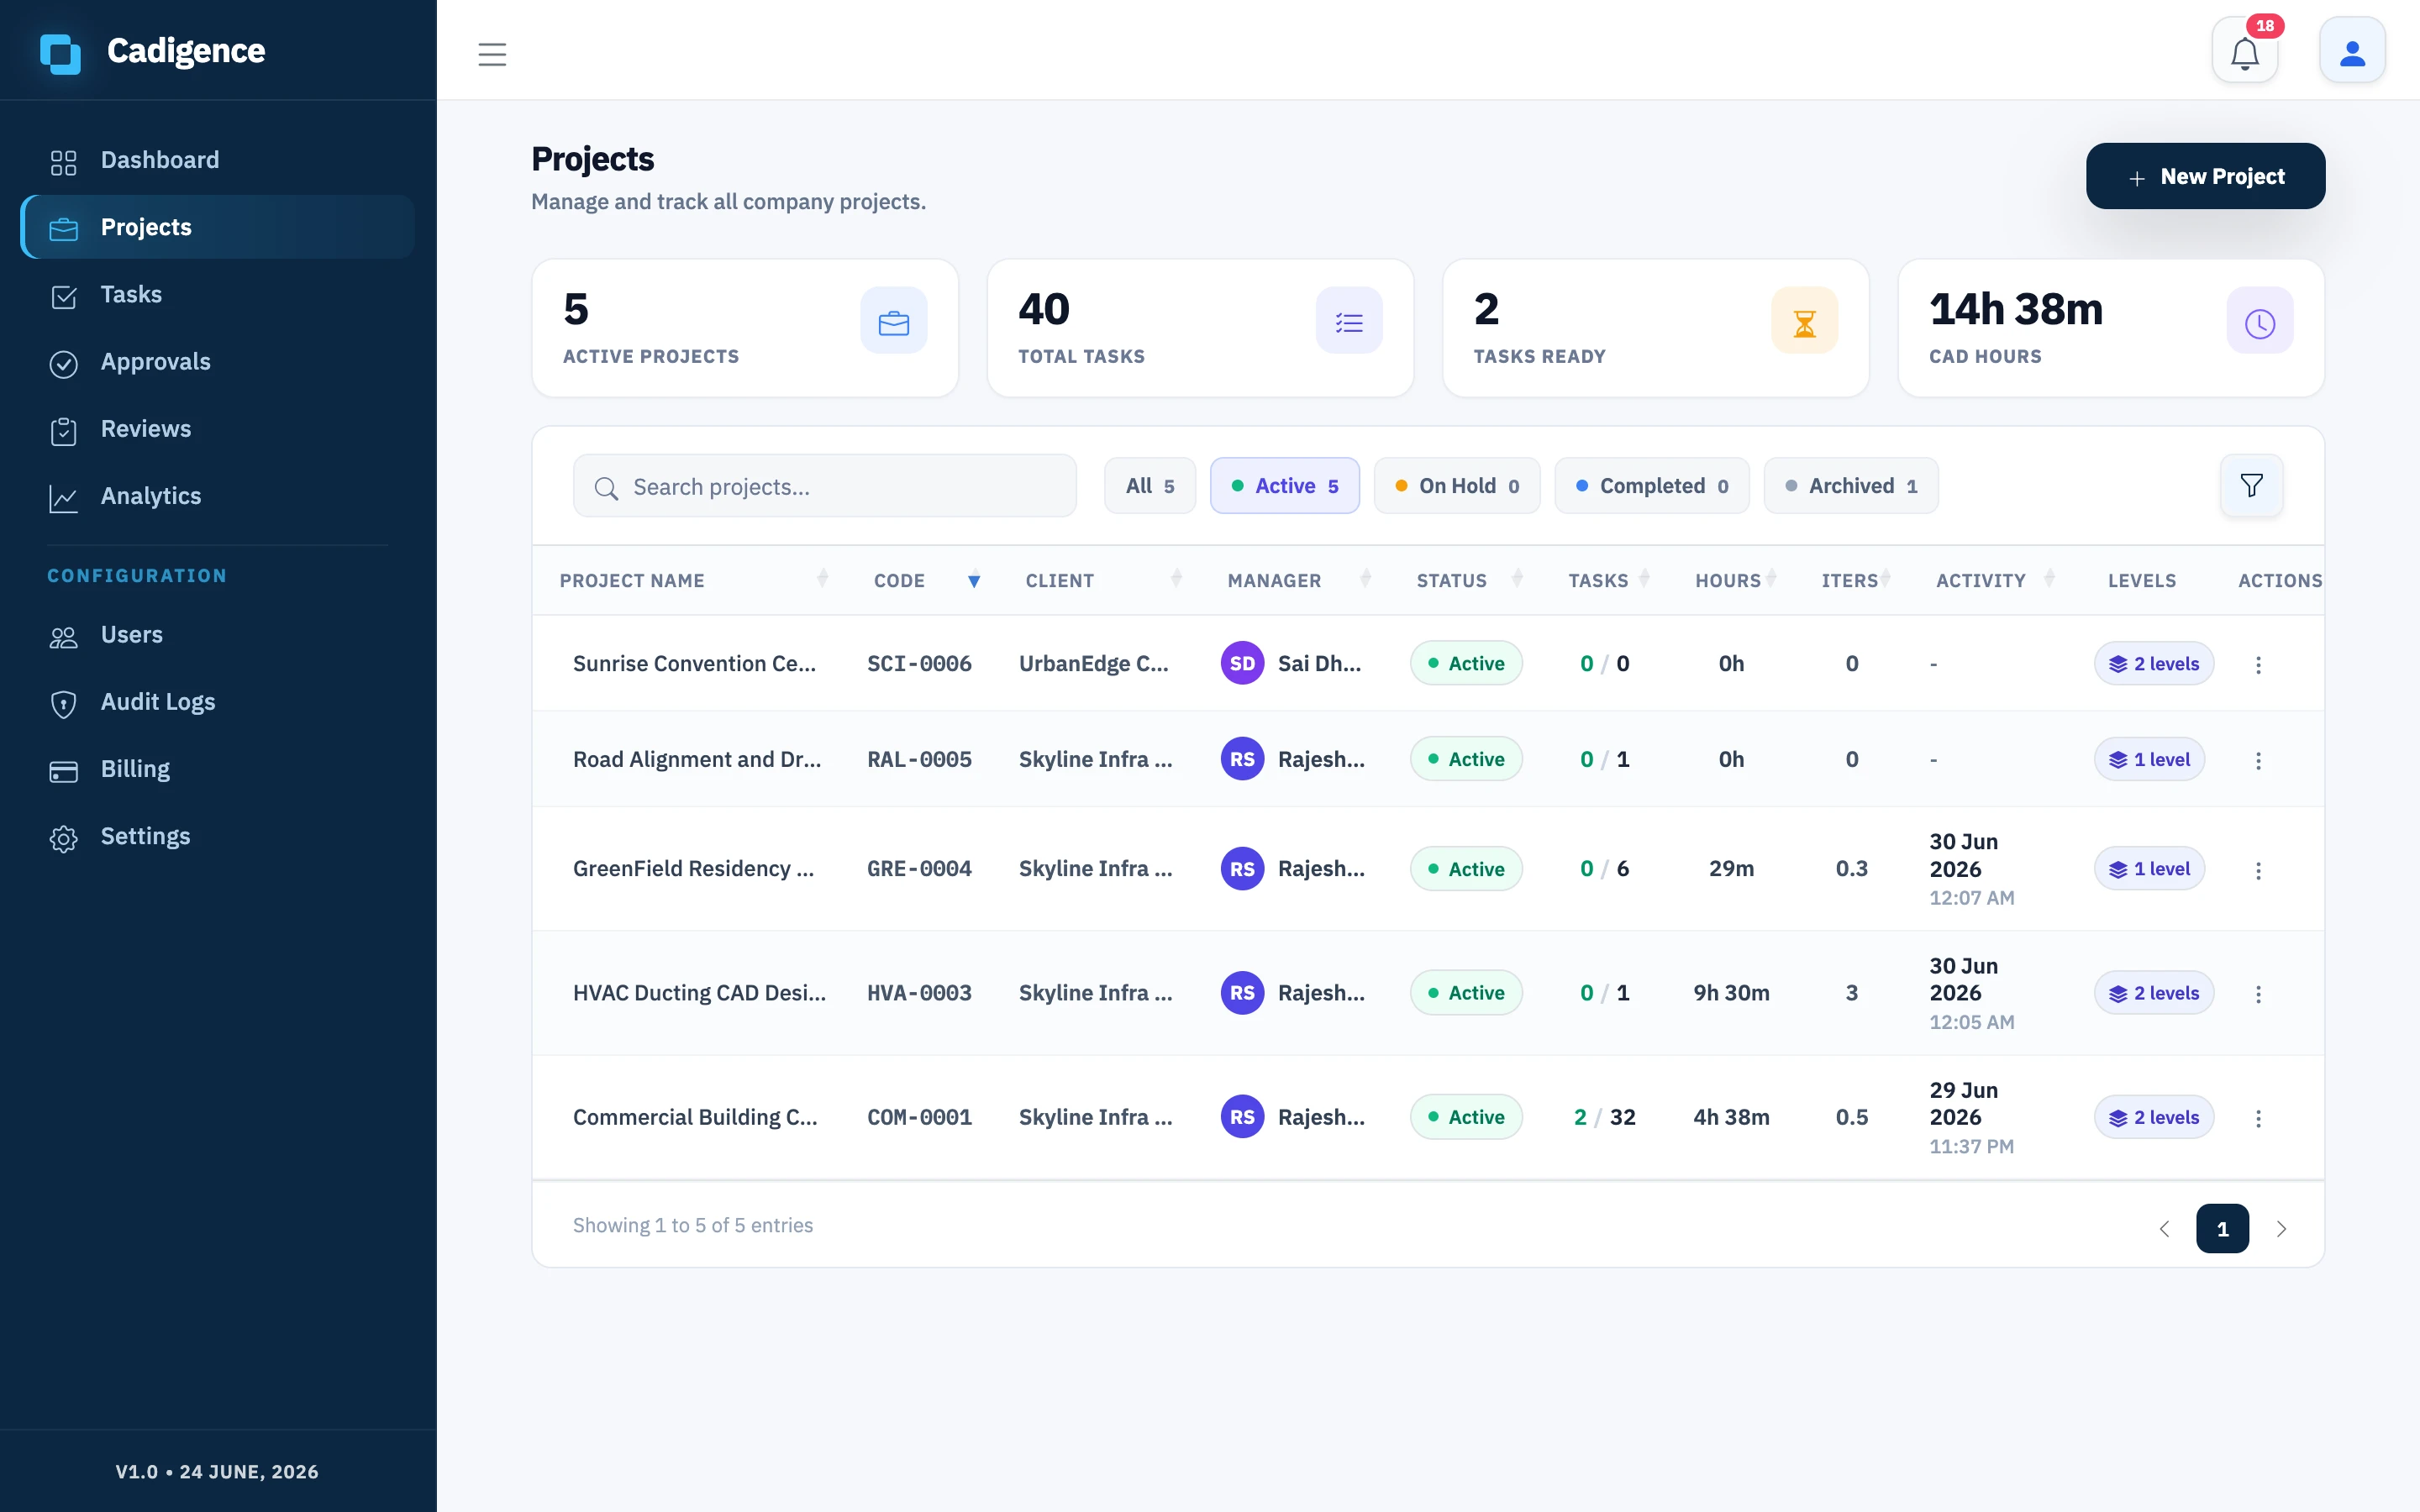This screenshot has width=2420, height=1512.
Task: Select the Active 5 filter tab
Action: pos(1285,486)
